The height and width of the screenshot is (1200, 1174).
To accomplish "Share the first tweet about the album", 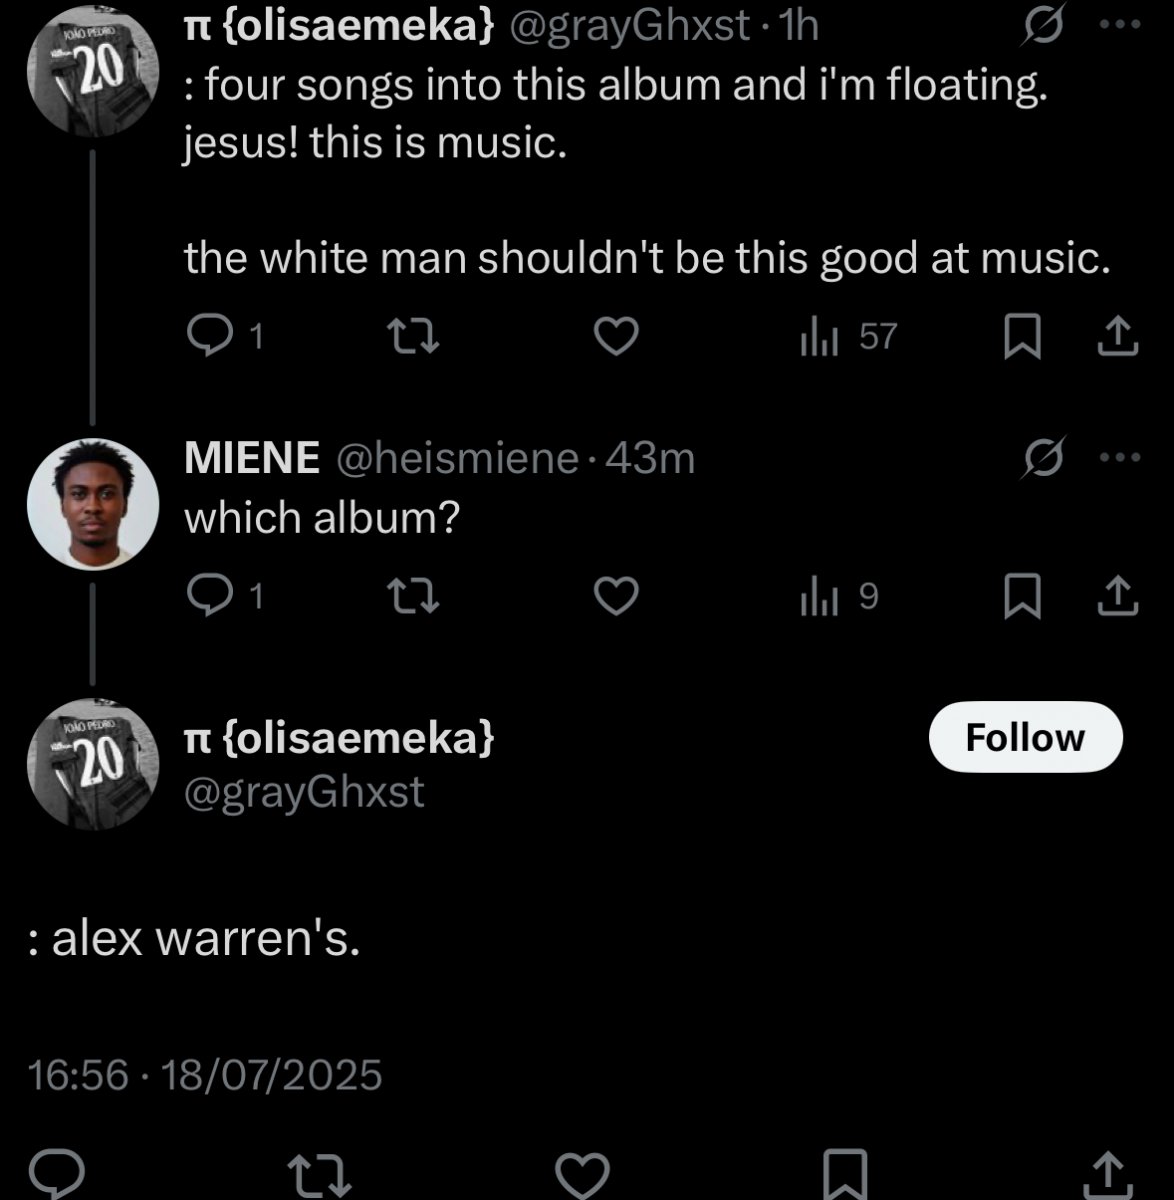I will pyautogui.click(x=1117, y=338).
